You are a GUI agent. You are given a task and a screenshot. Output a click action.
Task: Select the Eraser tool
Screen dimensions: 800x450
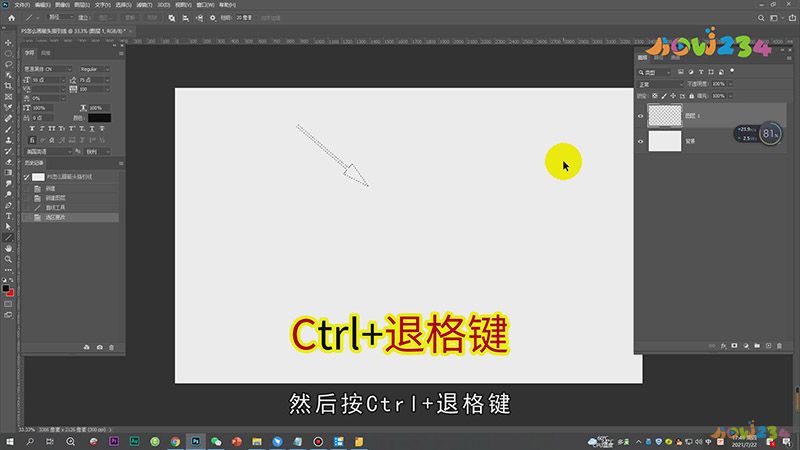(x=8, y=162)
